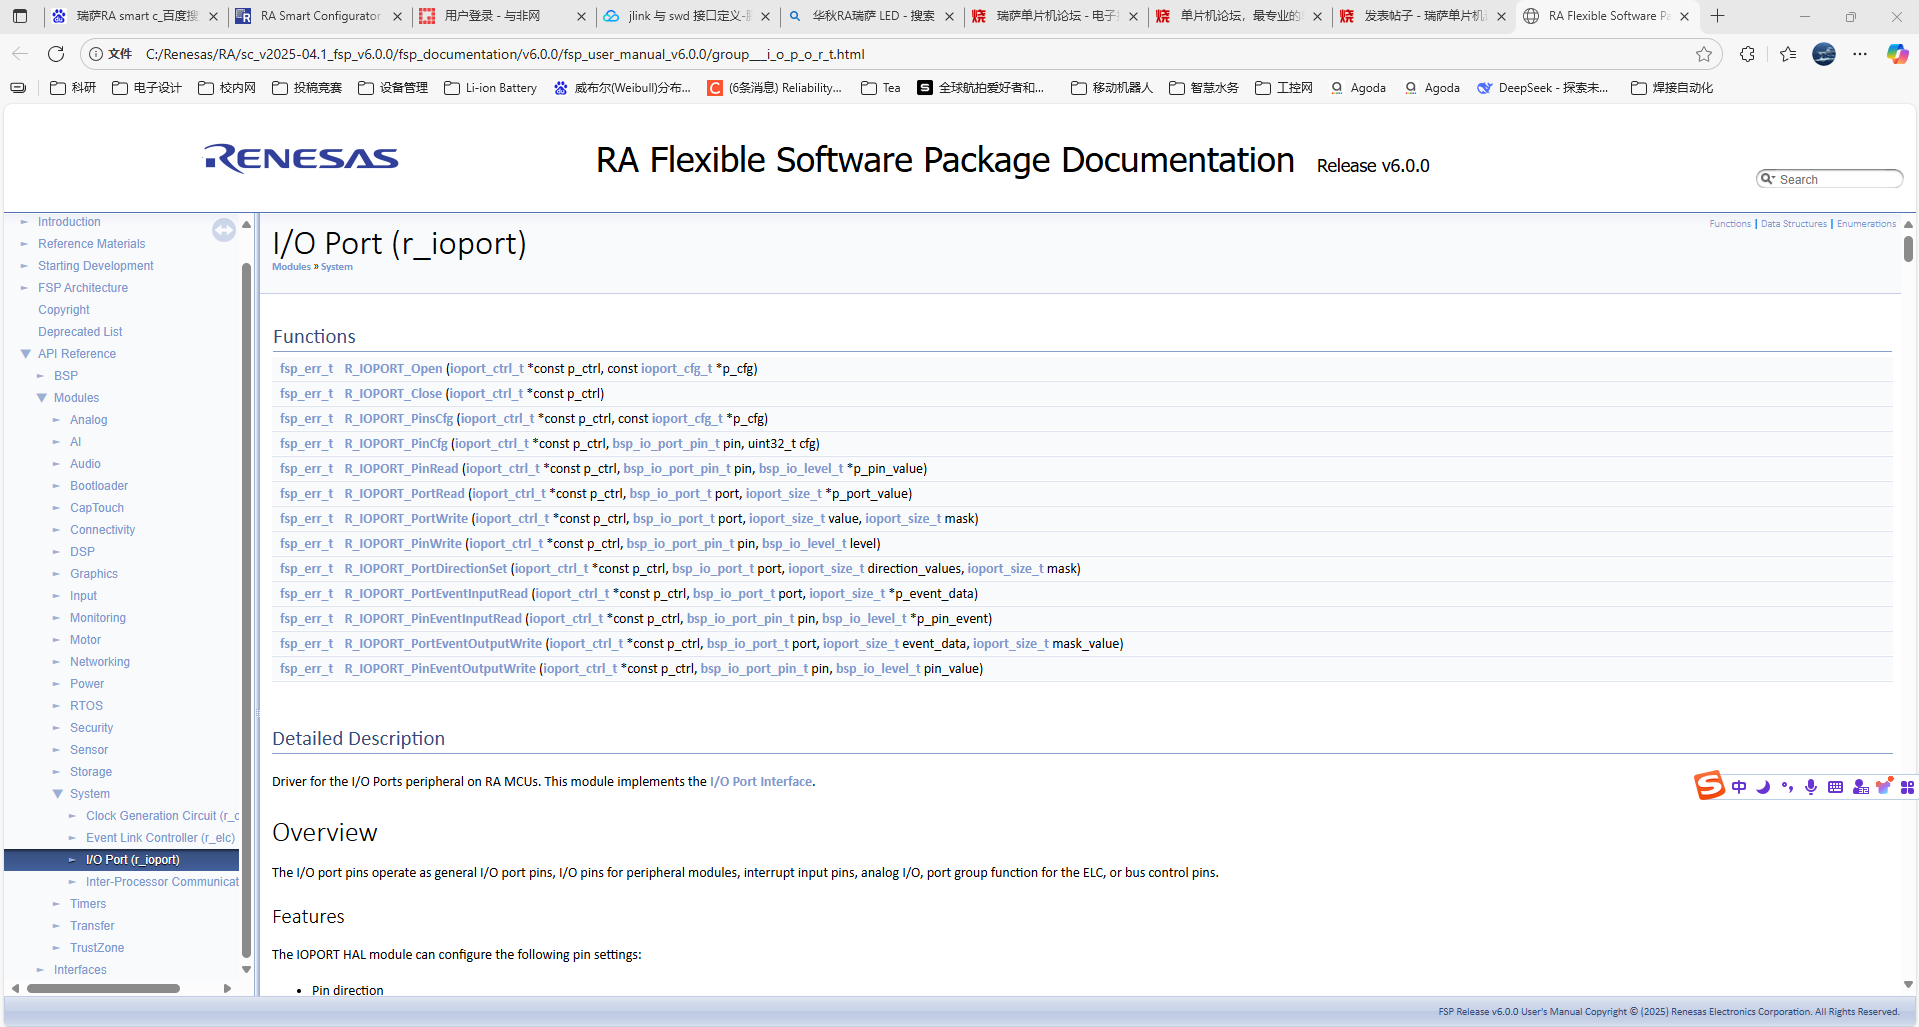The width and height of the screenshot is (1919, 1027).
Task: Open the Li-ion Battery bookmarks folder
Action: (490, 88)
